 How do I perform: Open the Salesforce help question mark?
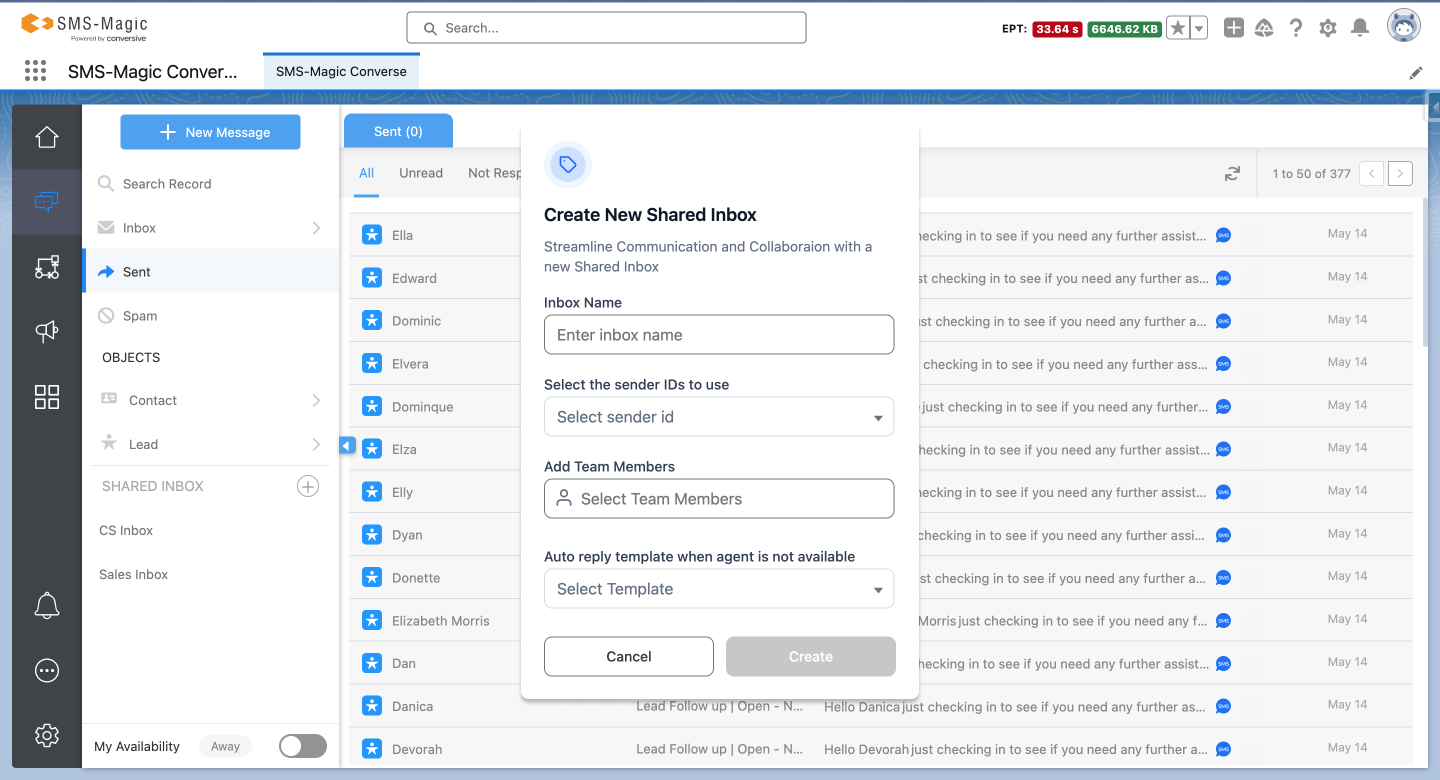coord(1296,28)
